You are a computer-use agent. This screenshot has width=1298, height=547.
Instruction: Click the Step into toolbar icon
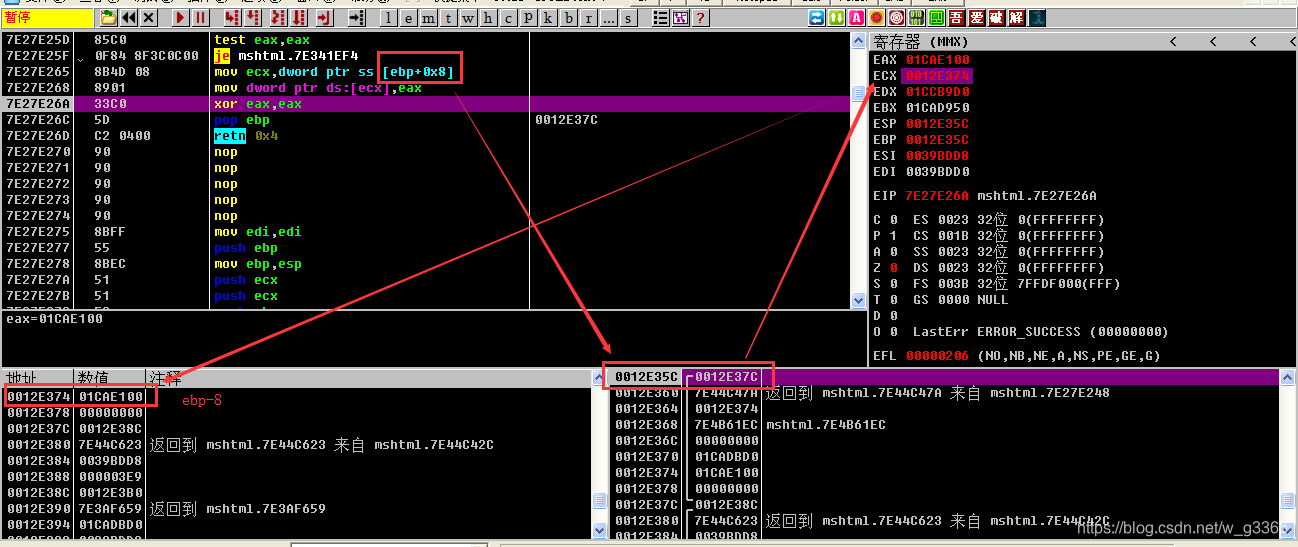pos(232,17)
